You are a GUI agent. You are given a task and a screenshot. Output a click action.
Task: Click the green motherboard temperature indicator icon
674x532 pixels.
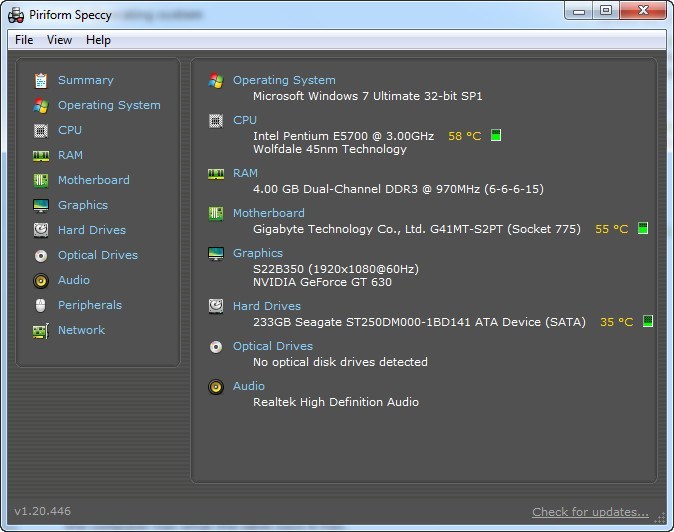click(x=643, y=228)
